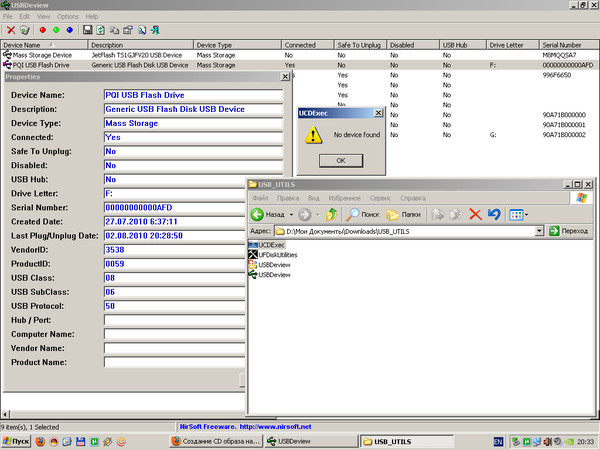Click the green Go button next to address
Image resolution: width=600 pixels, height=450 pixels.
(569, 231)
